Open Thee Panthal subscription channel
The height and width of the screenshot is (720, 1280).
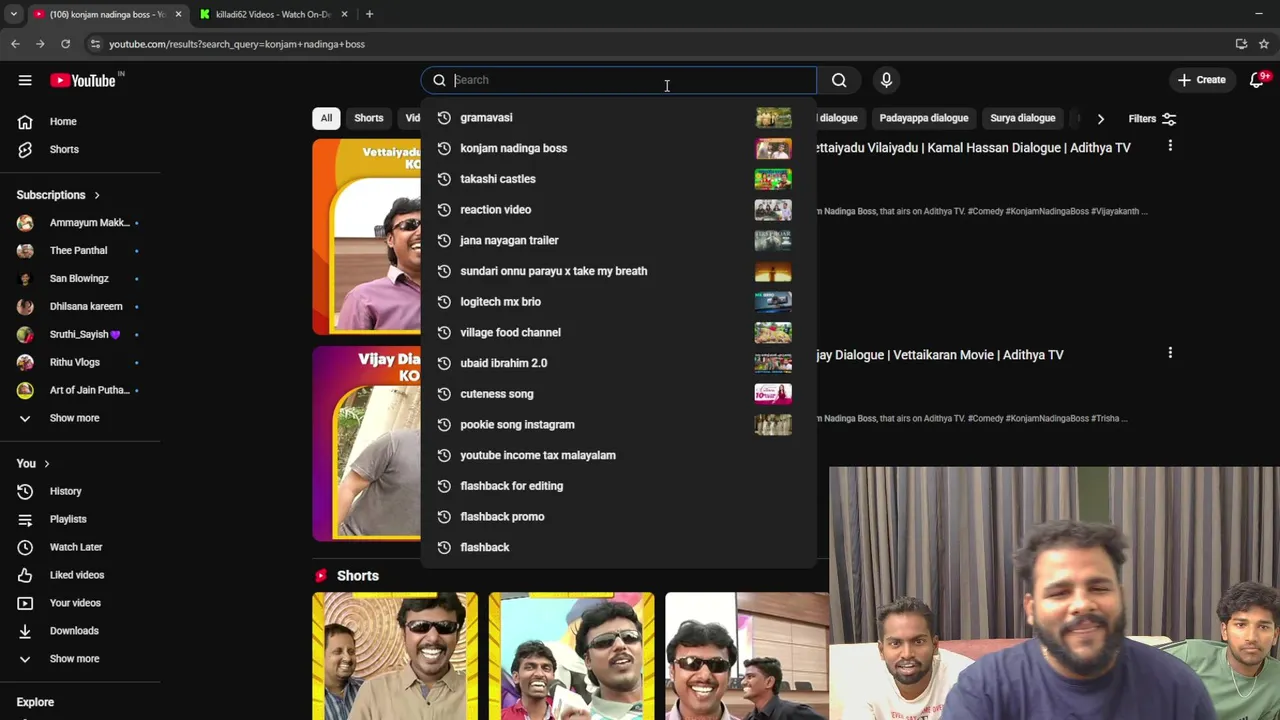click(80, 251)
